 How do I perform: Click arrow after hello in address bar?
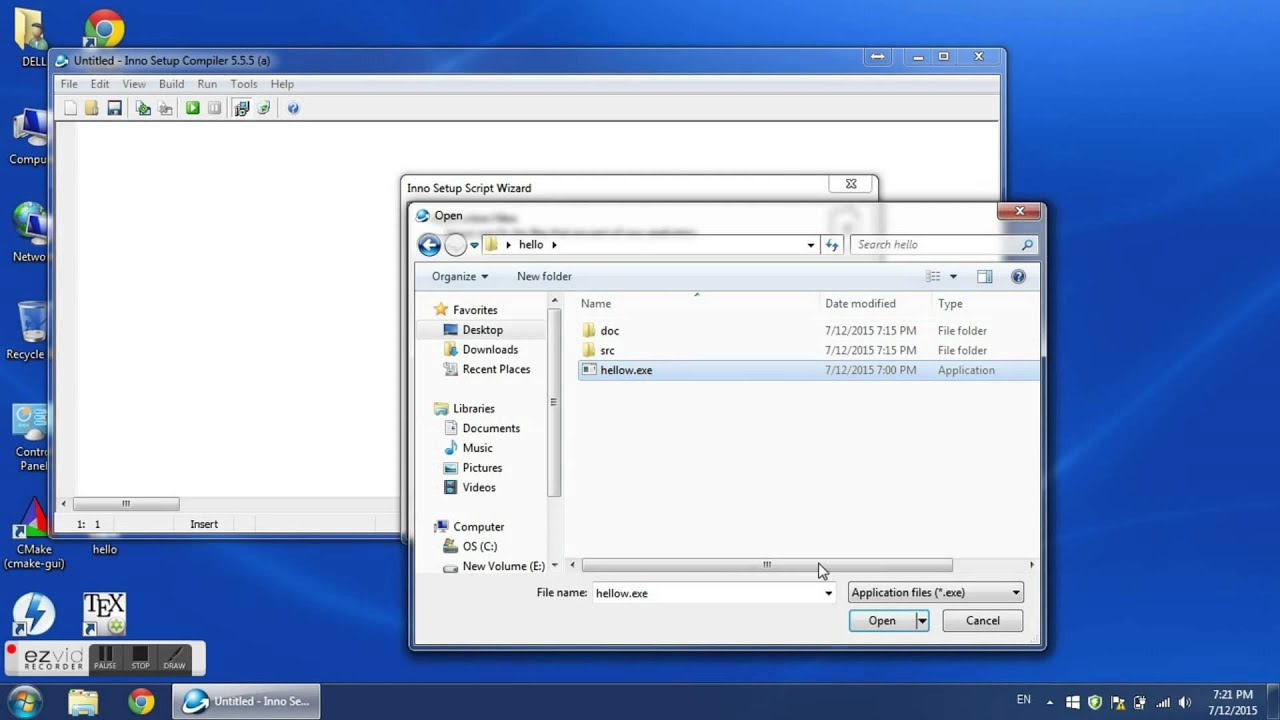point(554,244)
